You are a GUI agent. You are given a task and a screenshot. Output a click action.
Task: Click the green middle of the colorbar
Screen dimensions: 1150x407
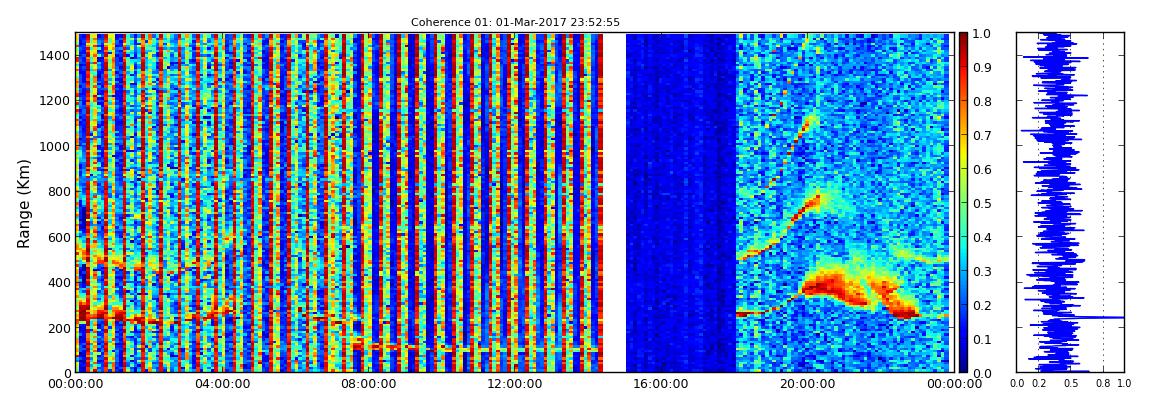pyautogui.click(x=963, y=203)
